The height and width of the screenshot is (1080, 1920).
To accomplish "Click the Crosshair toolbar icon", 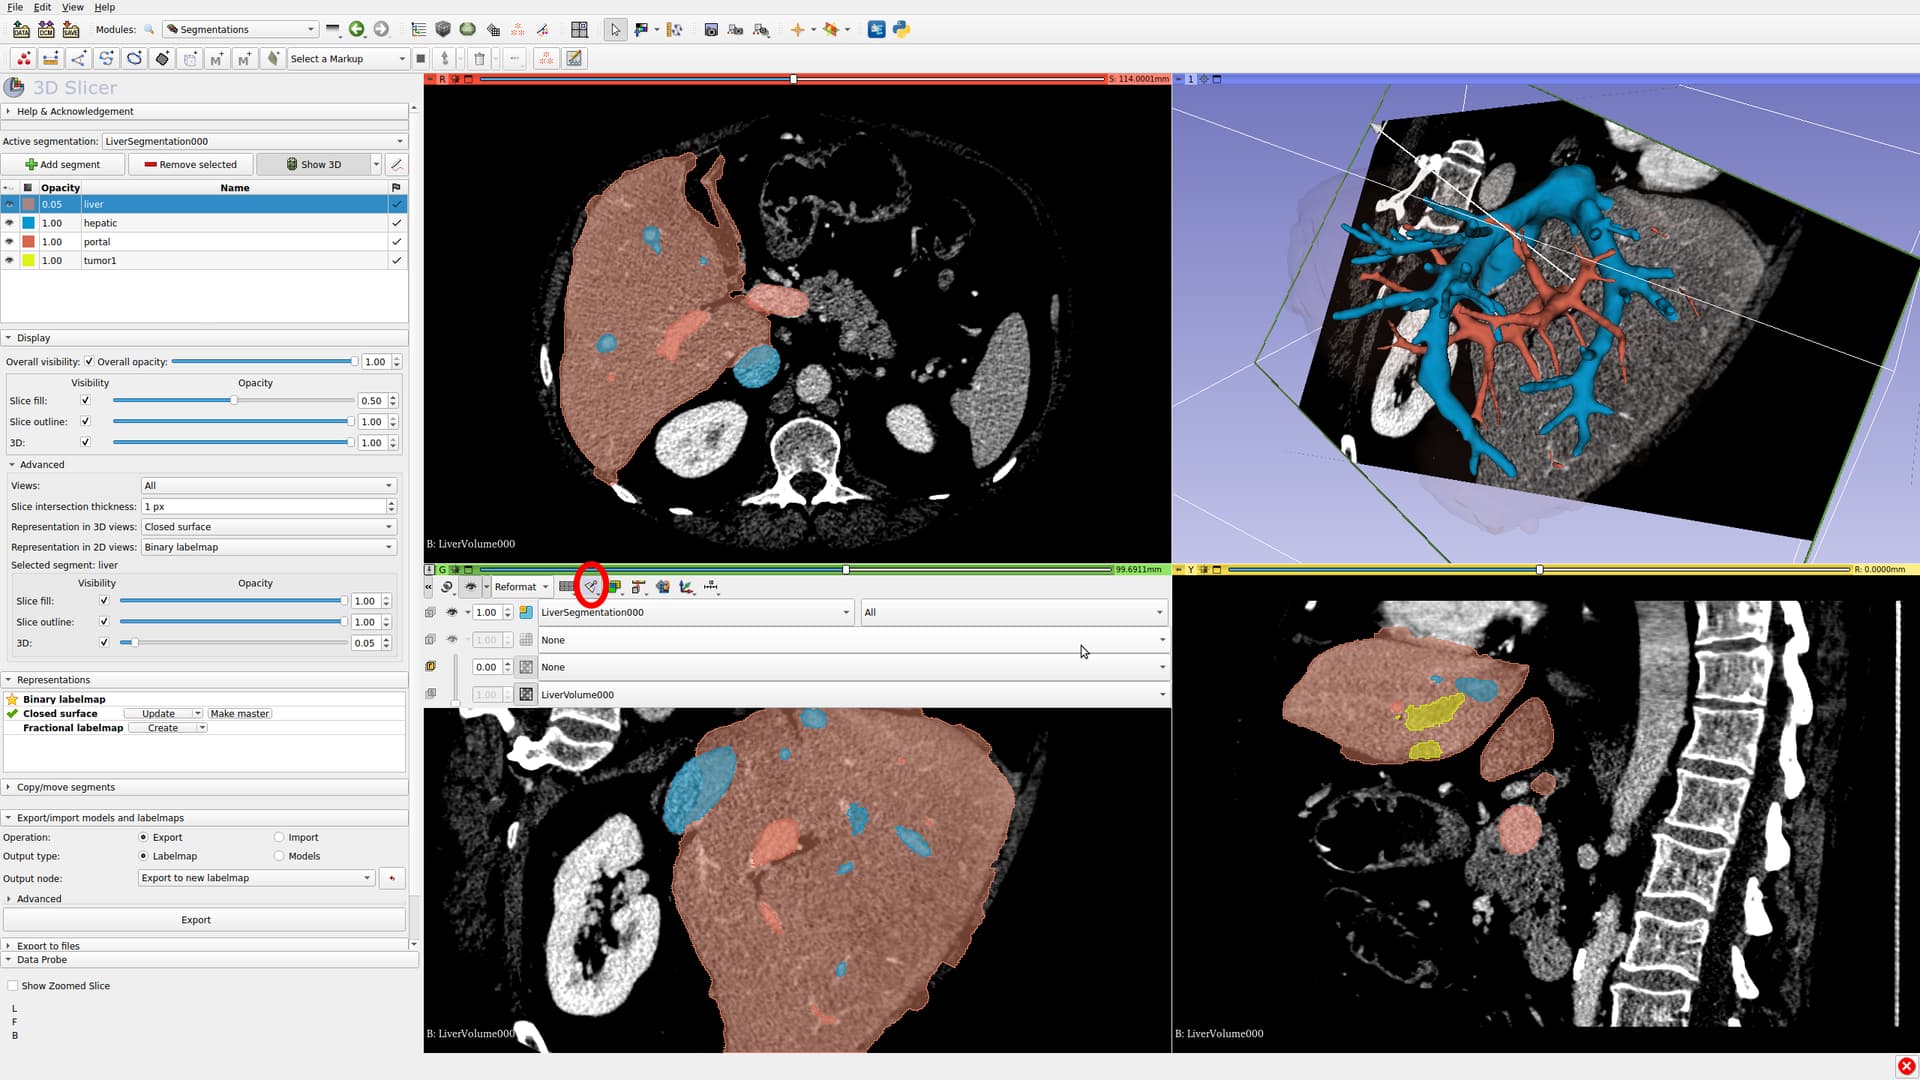I will pos(797,29).
